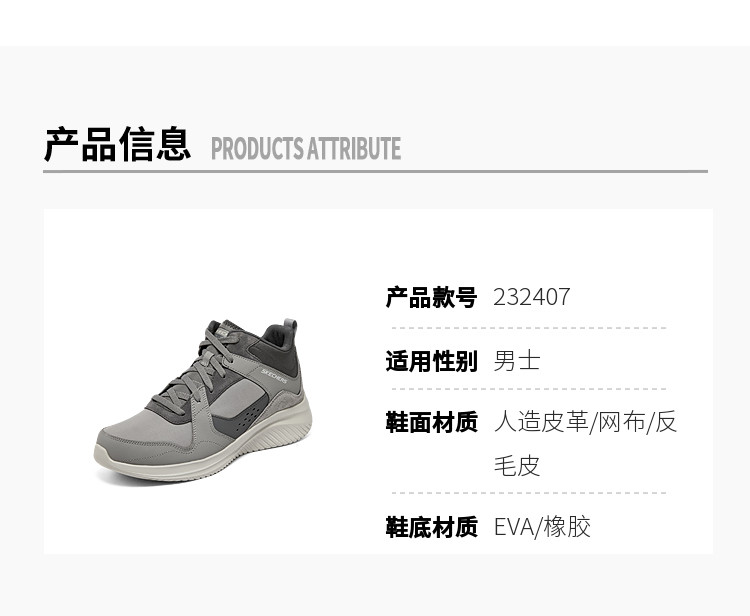The height and width of the screenshot is (616, 750).
Task: Click the dashed divider below 232407
Action: [x=529, y=329]
